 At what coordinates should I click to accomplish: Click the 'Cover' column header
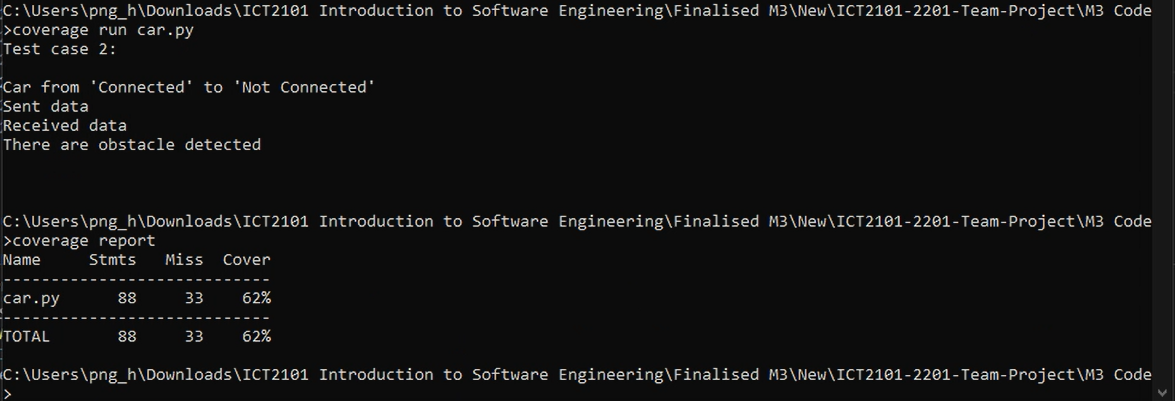pyautogui.click(x=247, y=260)
